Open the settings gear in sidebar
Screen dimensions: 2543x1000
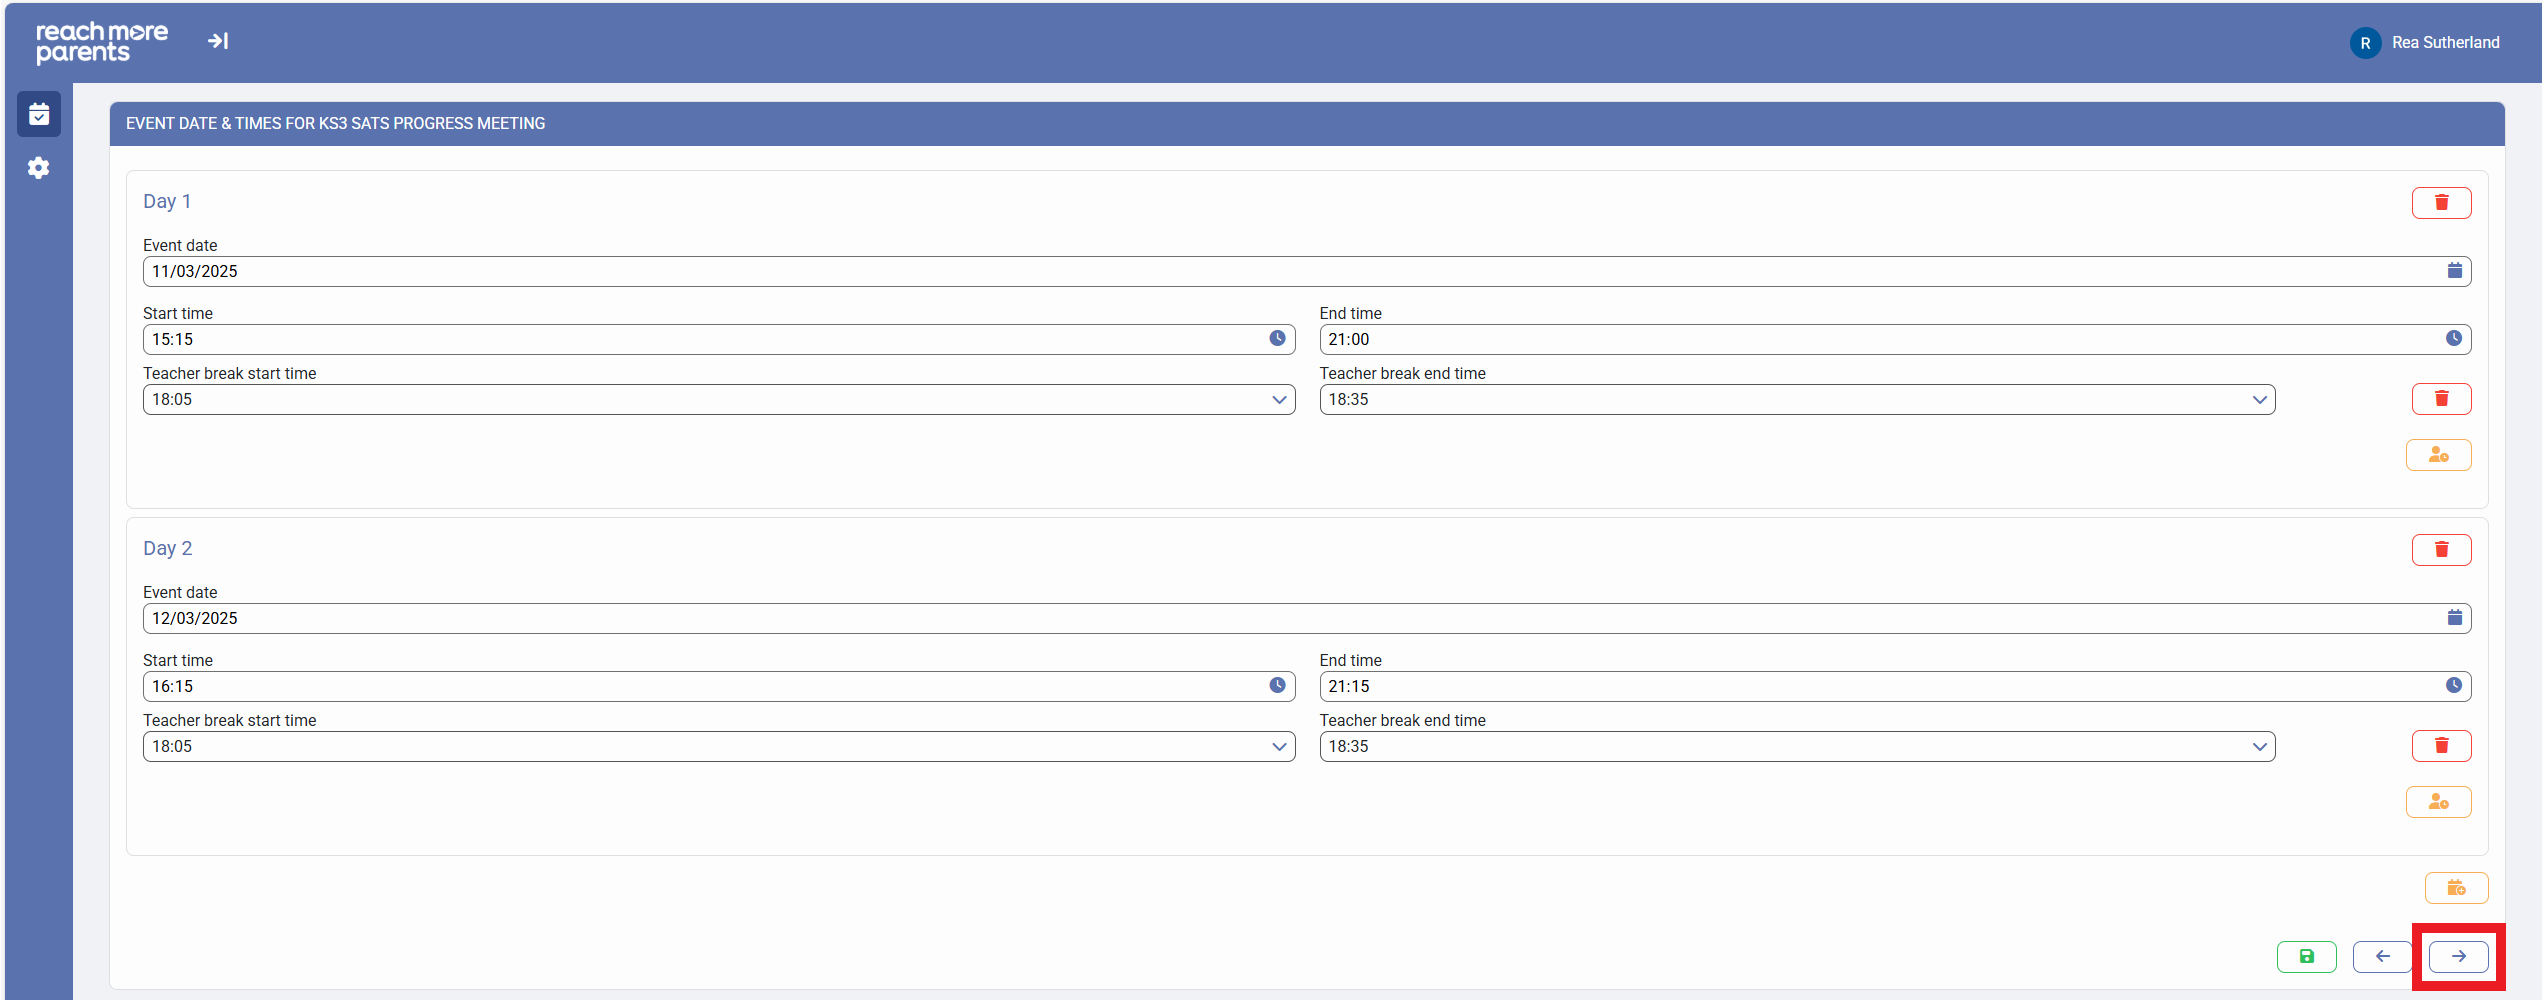click(39, 168)
